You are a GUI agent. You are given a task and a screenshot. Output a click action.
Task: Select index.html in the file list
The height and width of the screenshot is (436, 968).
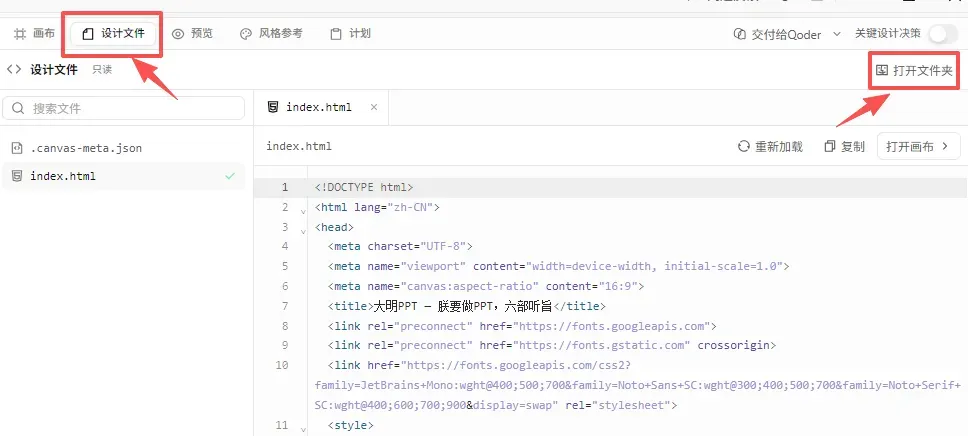(x=123, y=176)
